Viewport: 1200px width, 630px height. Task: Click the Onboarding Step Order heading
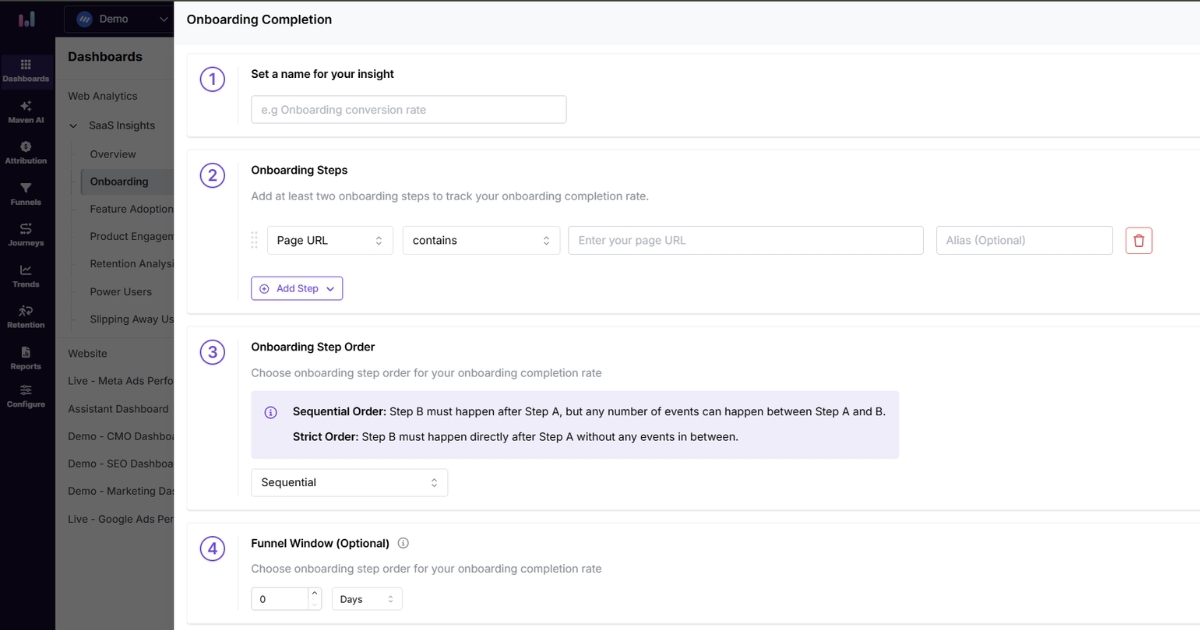(313, 347)
